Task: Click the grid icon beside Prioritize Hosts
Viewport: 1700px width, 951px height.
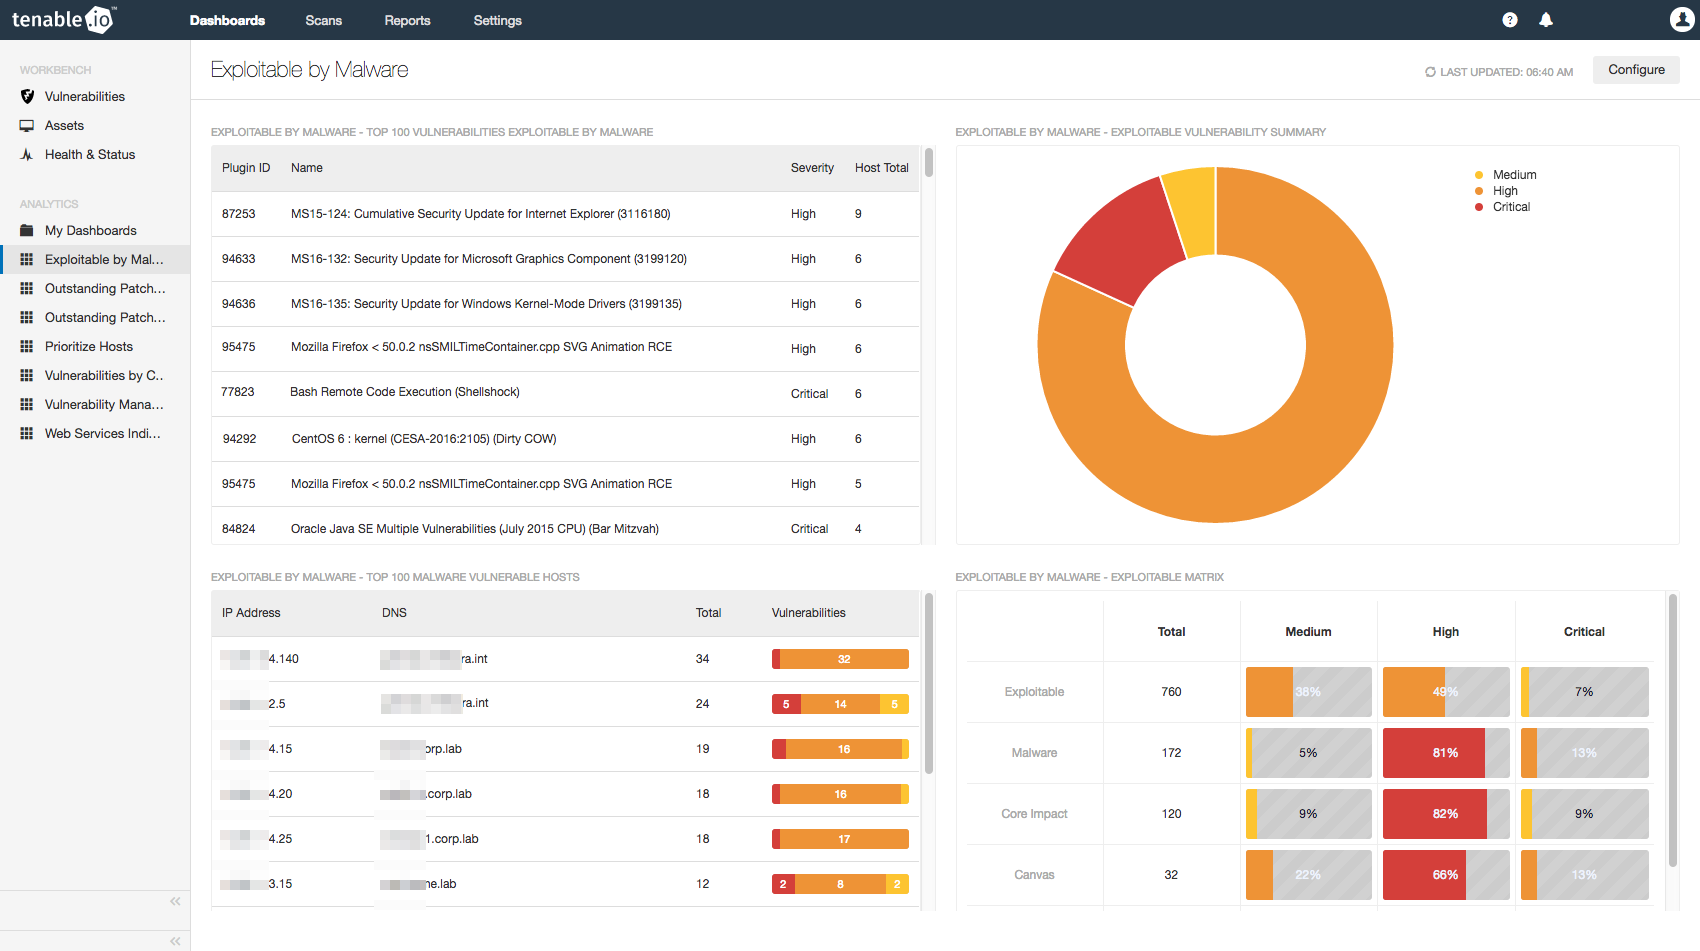Action: pyautogui.click(x=27, y=347)
